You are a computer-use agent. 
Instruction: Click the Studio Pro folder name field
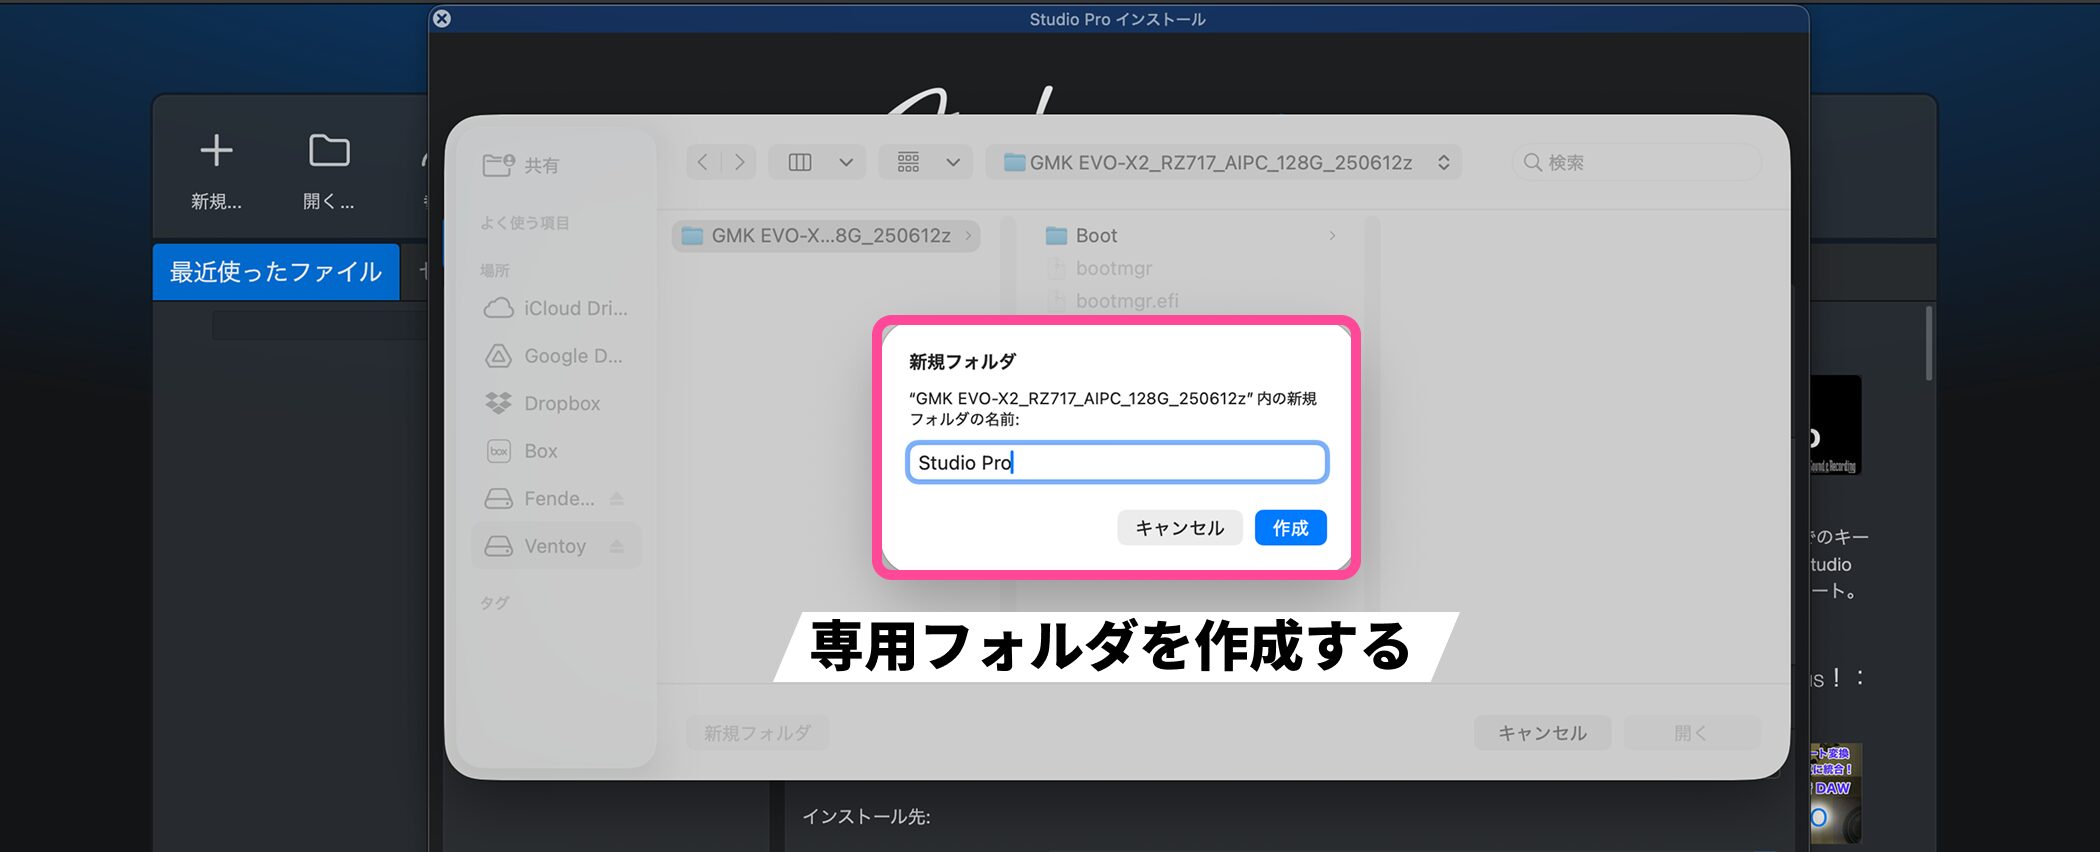click(x=1116, y=463)
